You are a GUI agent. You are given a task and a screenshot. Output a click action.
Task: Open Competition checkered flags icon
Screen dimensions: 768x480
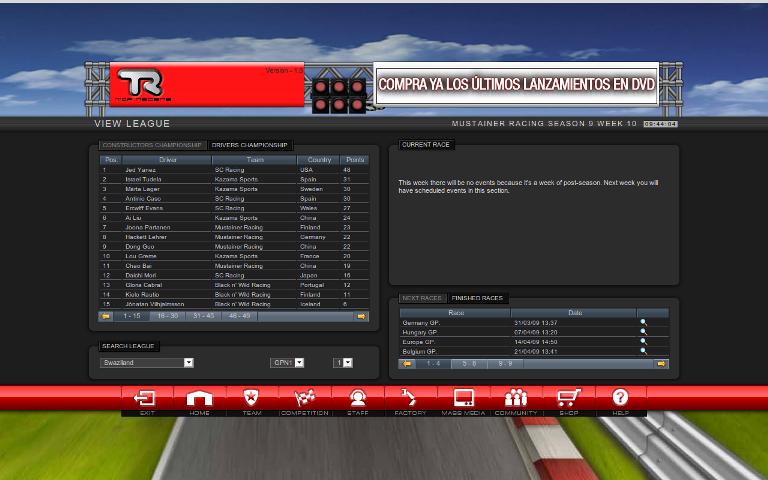click(x=304, y=398)
